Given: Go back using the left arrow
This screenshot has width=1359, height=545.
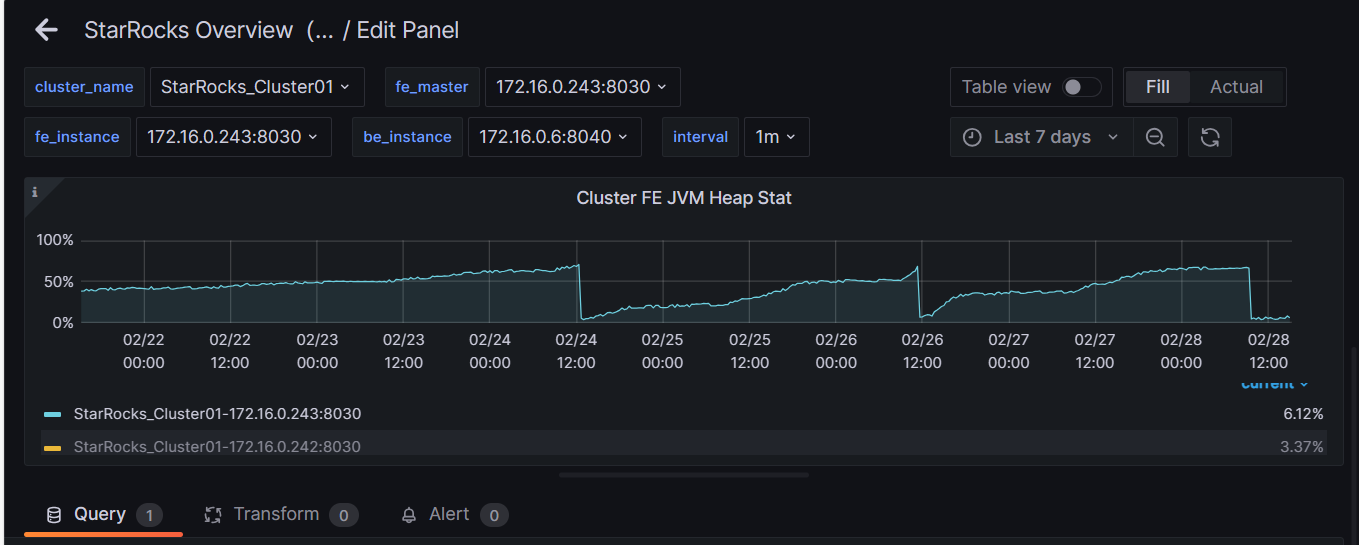Looking at the screenshot, I should click(47, 30).
